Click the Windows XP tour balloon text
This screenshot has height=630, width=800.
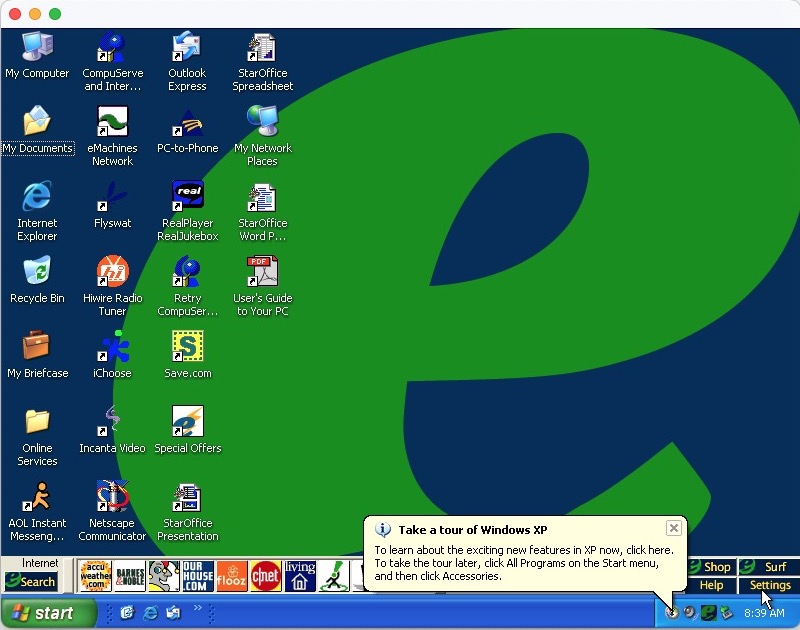coord(524,563)
